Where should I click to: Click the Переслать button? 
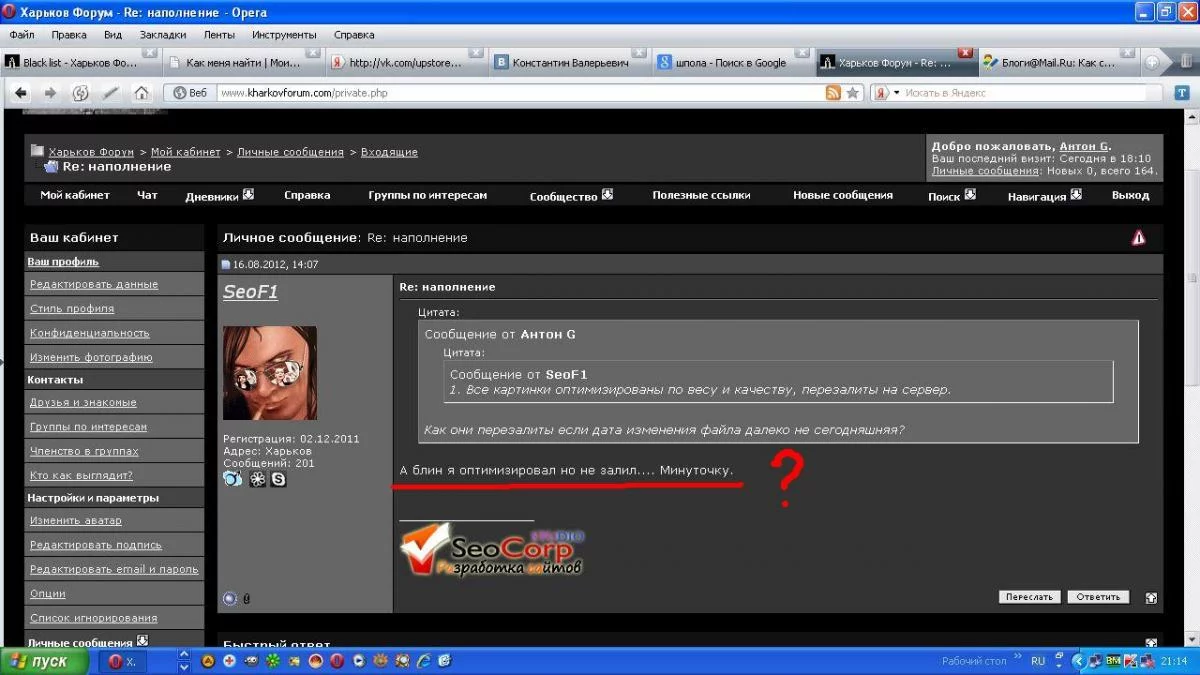tap(1029, 597)
